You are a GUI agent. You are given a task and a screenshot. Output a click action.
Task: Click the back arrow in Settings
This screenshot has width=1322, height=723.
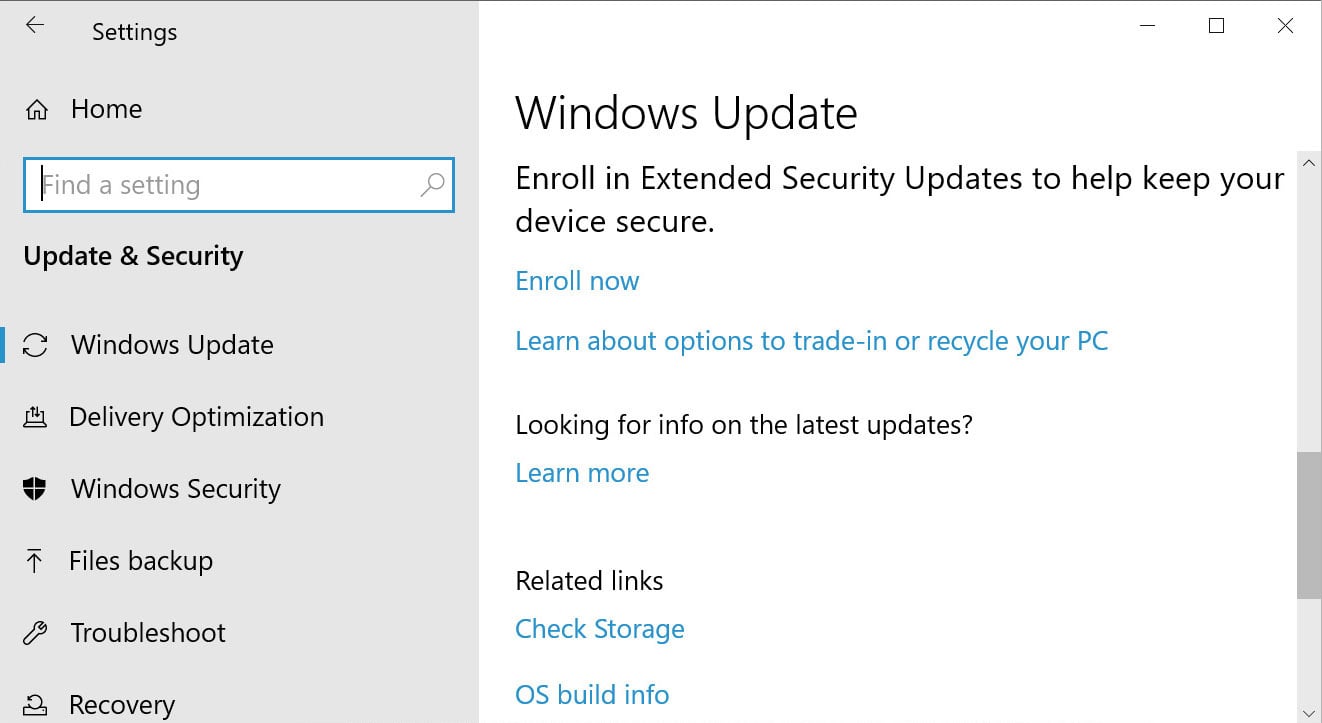[x=34, y=25]
